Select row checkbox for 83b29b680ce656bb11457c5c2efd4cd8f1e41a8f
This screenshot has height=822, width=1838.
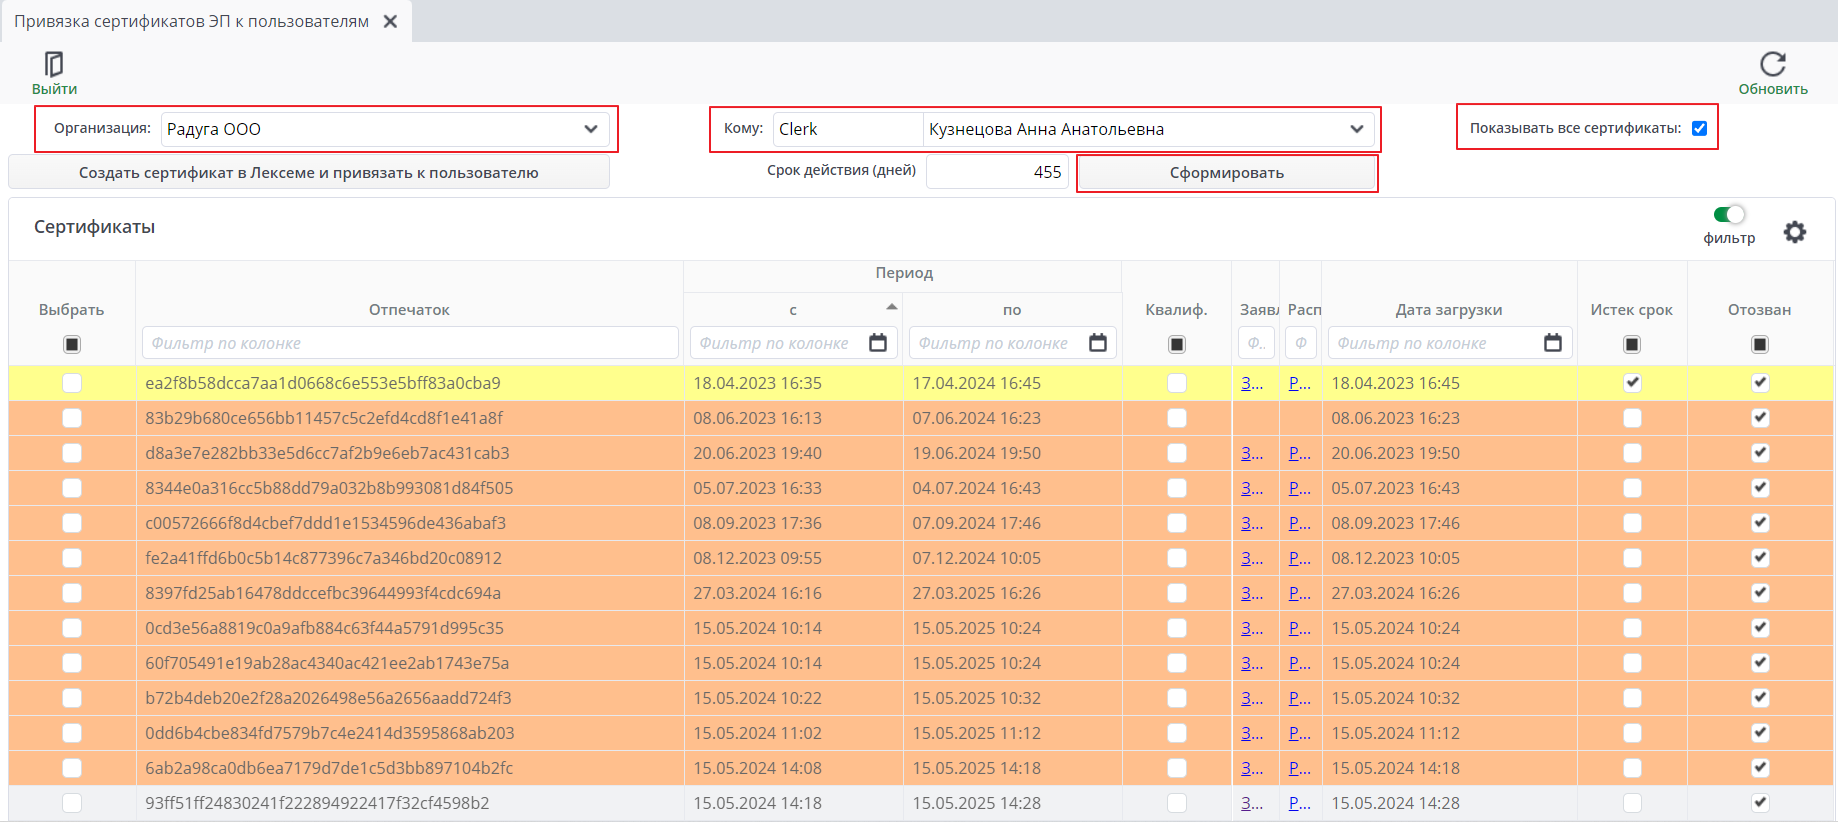click(x=72, y=418)
